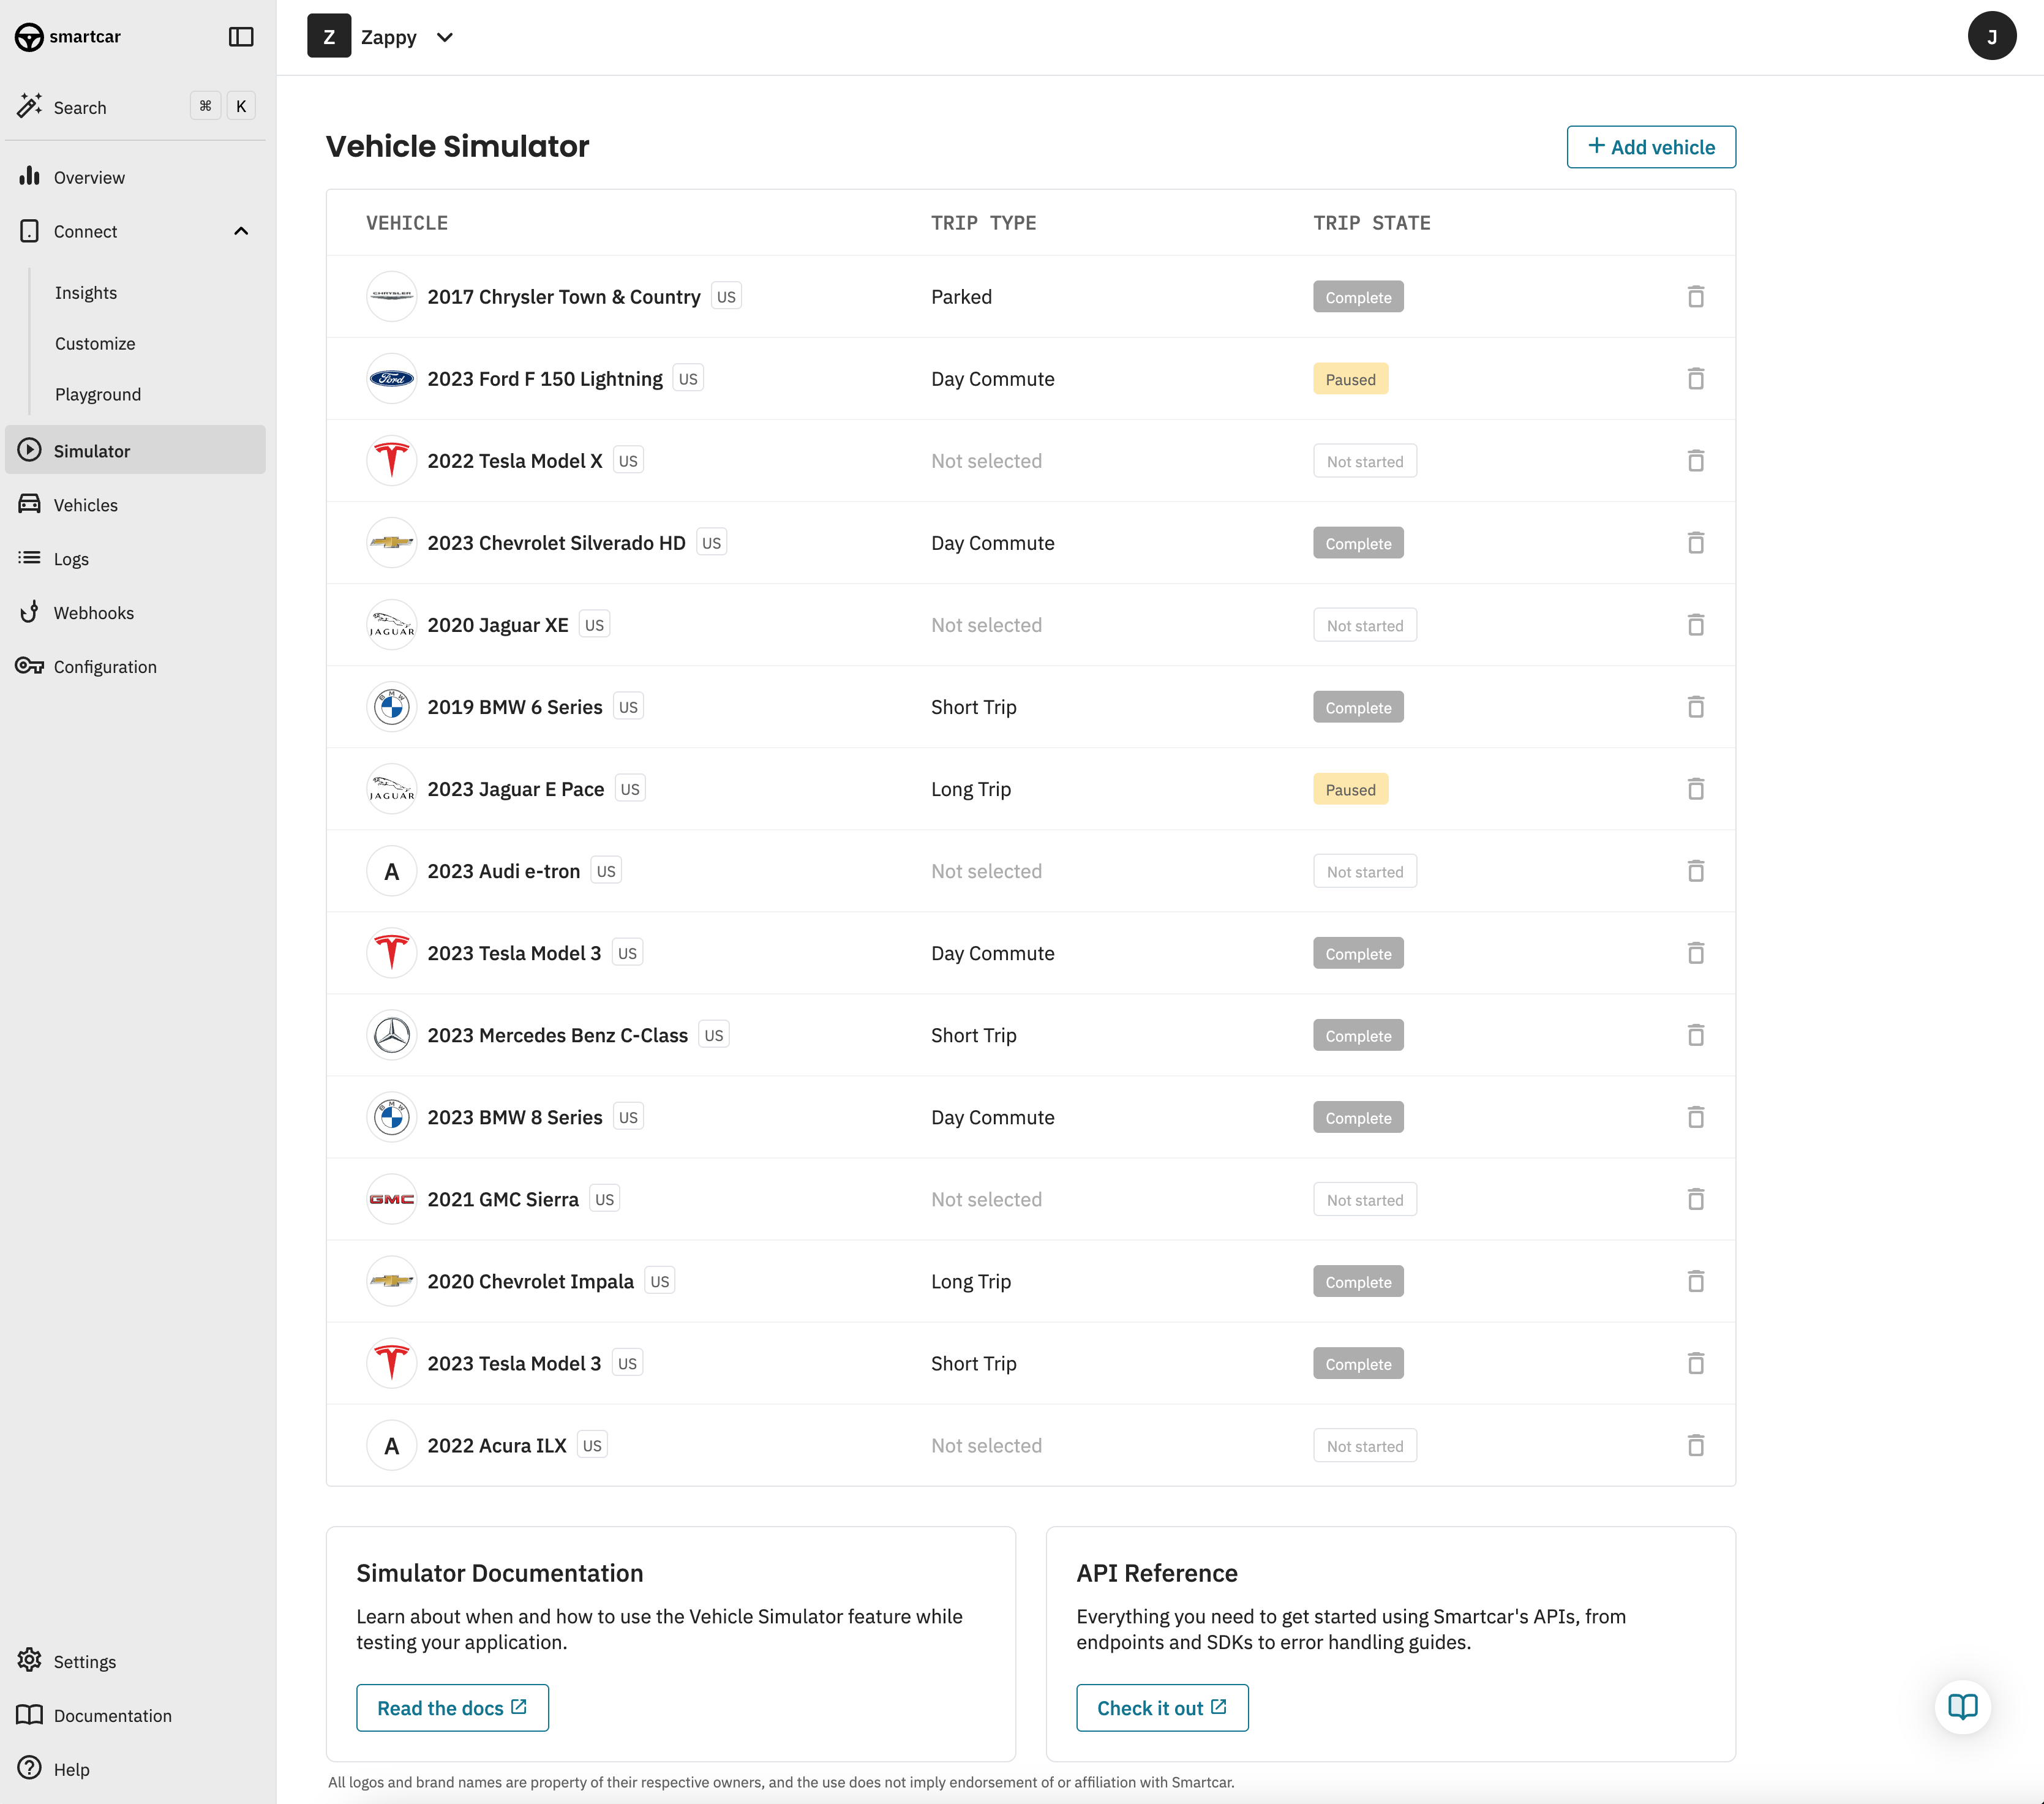Click Not started state for GMC Sierra
2044x1804 pixels.
click(x=1365, y=1199)
